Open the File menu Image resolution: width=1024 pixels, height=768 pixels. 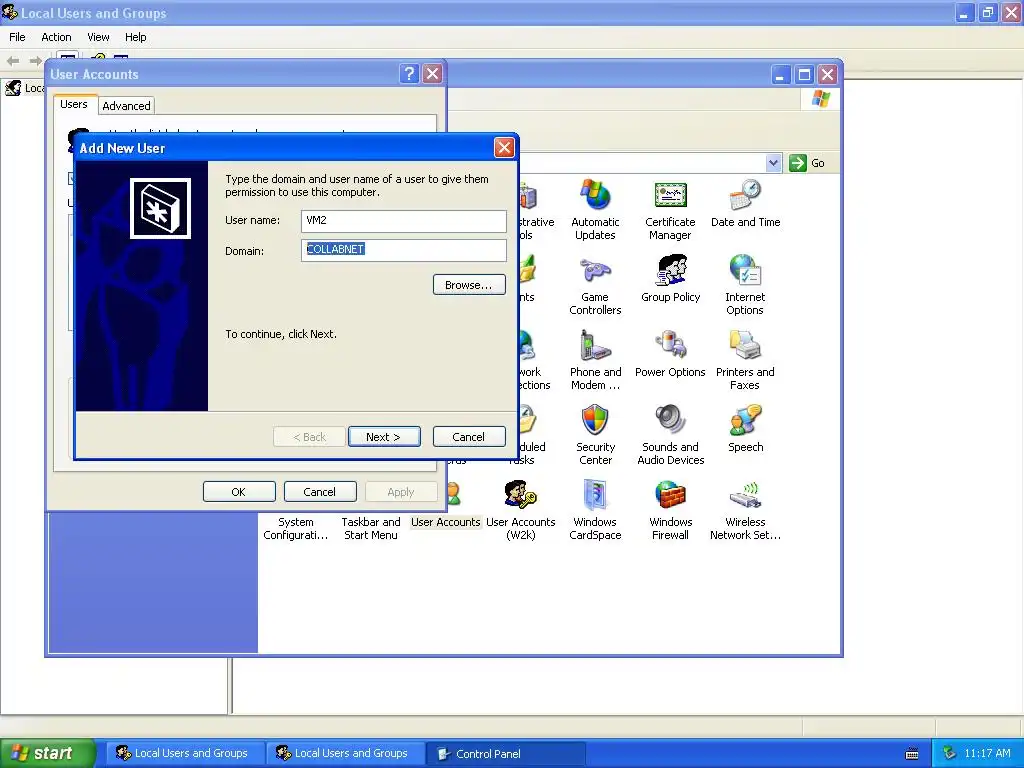(x=17, y=37)
